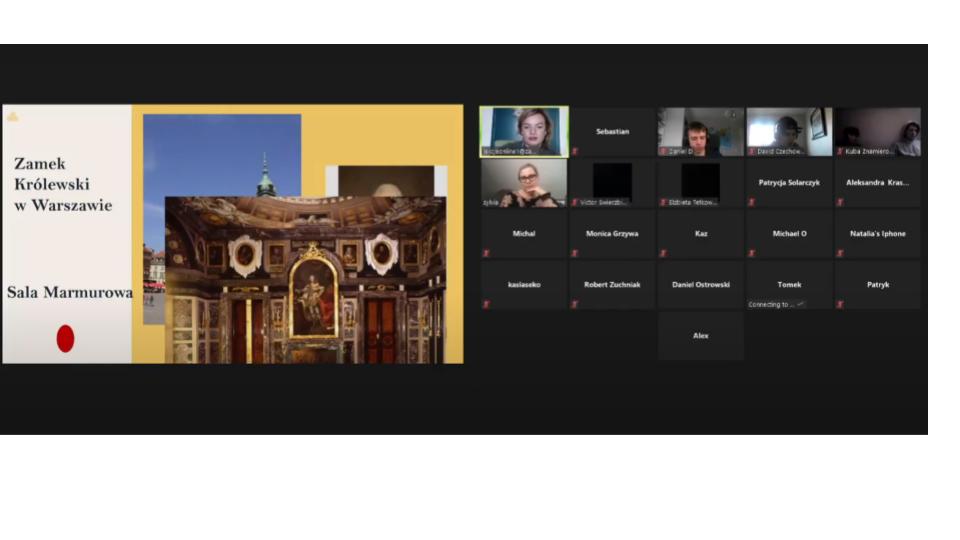Click muted mic icon on kasiaseko's tile
960x540 pixels.
(486, 304)
